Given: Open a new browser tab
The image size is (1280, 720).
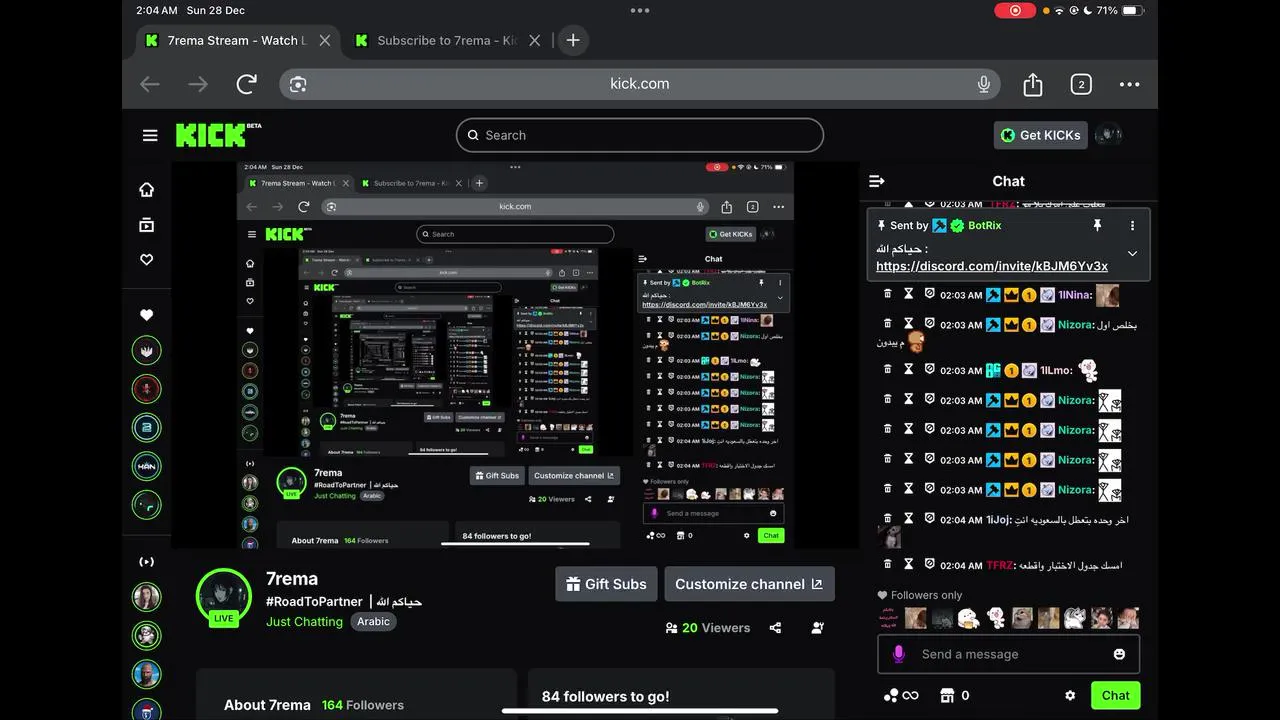Looking at the screenshot, I should 573,40.
